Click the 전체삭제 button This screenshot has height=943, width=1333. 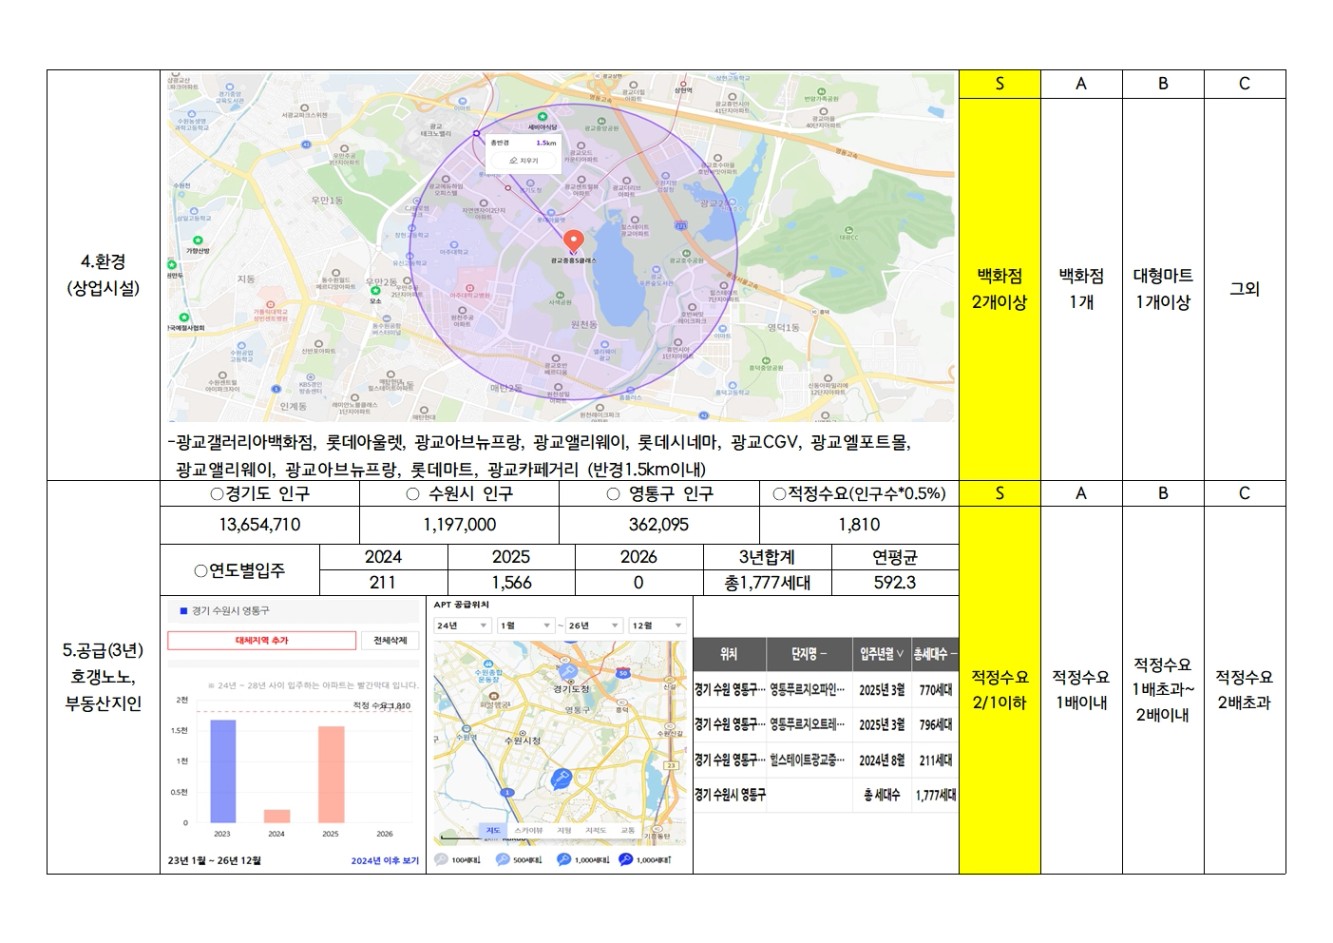(x=390, y=640)
